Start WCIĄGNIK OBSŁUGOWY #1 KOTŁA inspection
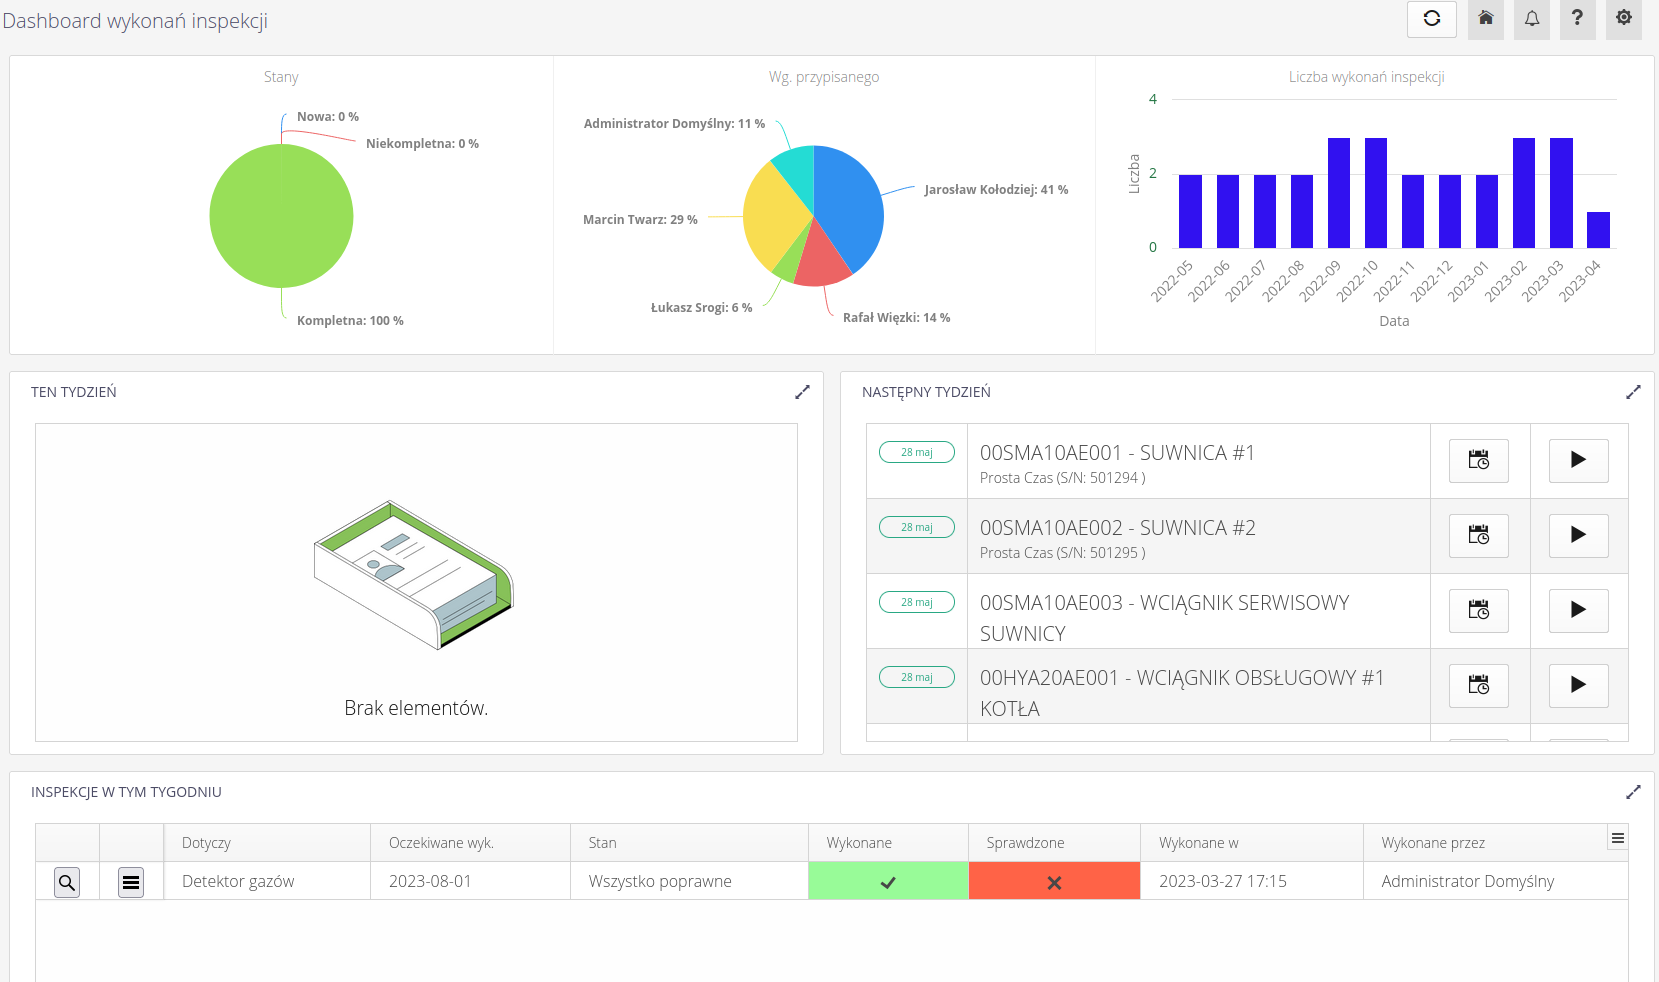1659x982 pixels. 1578,685
